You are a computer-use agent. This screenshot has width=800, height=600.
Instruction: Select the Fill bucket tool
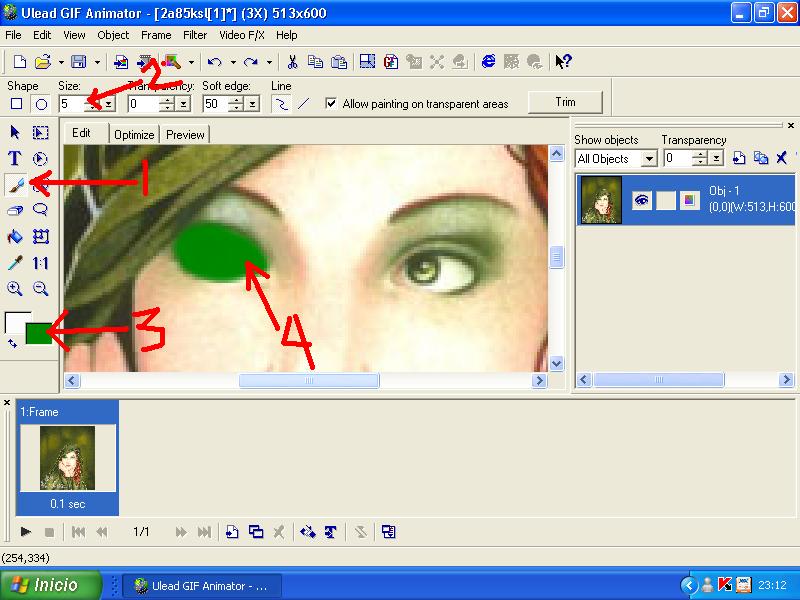pos(15,236)
